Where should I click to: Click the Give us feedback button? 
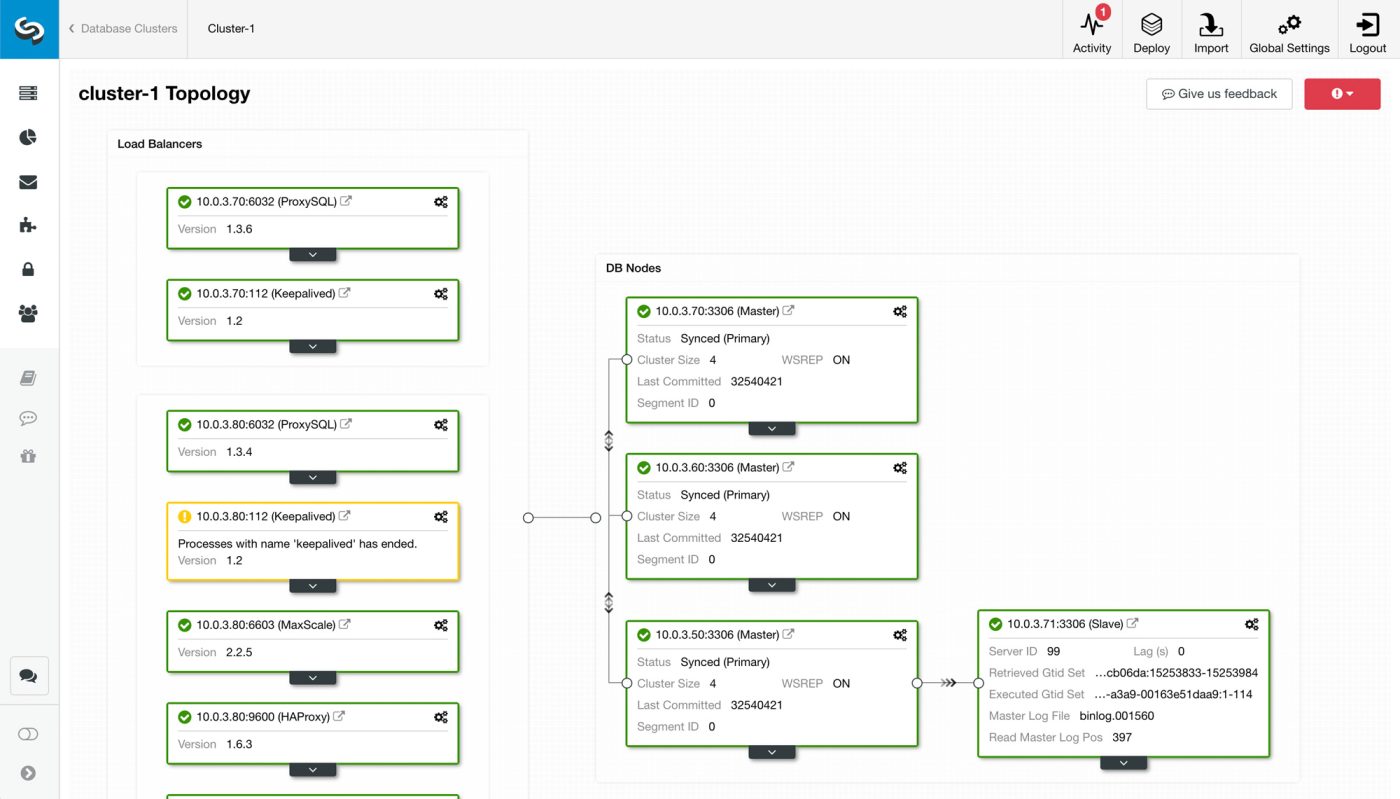click(x=1219, y=94)
